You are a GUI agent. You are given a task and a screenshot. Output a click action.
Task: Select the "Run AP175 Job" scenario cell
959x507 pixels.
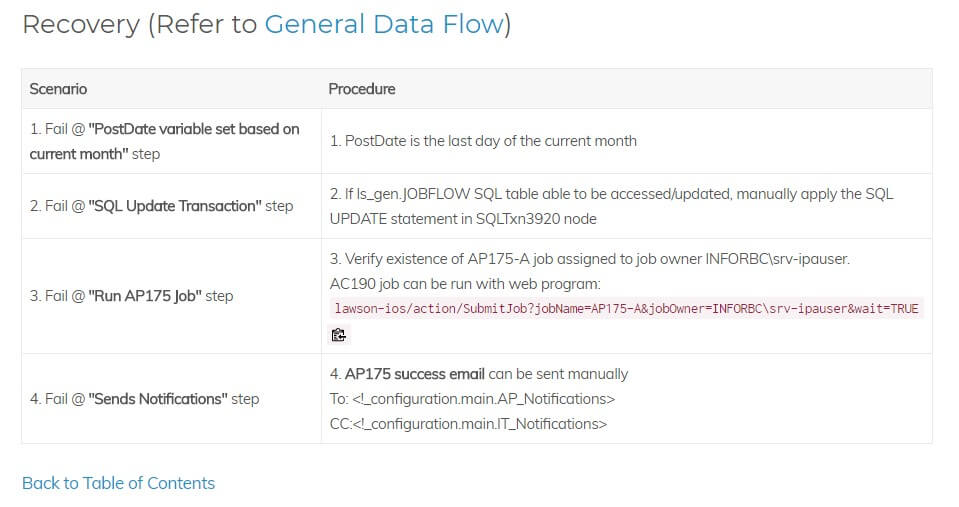[x=172, y=296]
